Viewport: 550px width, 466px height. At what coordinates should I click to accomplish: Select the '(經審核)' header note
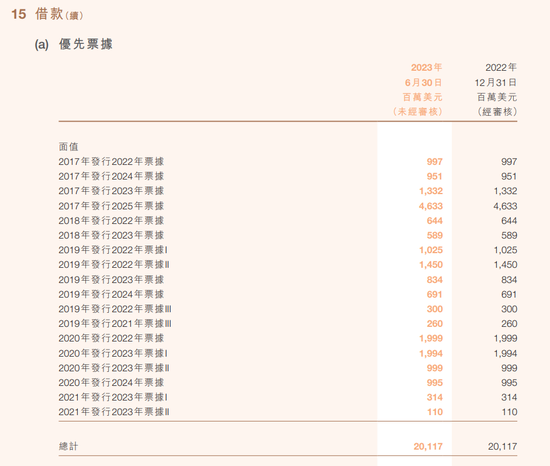(497, 112)
